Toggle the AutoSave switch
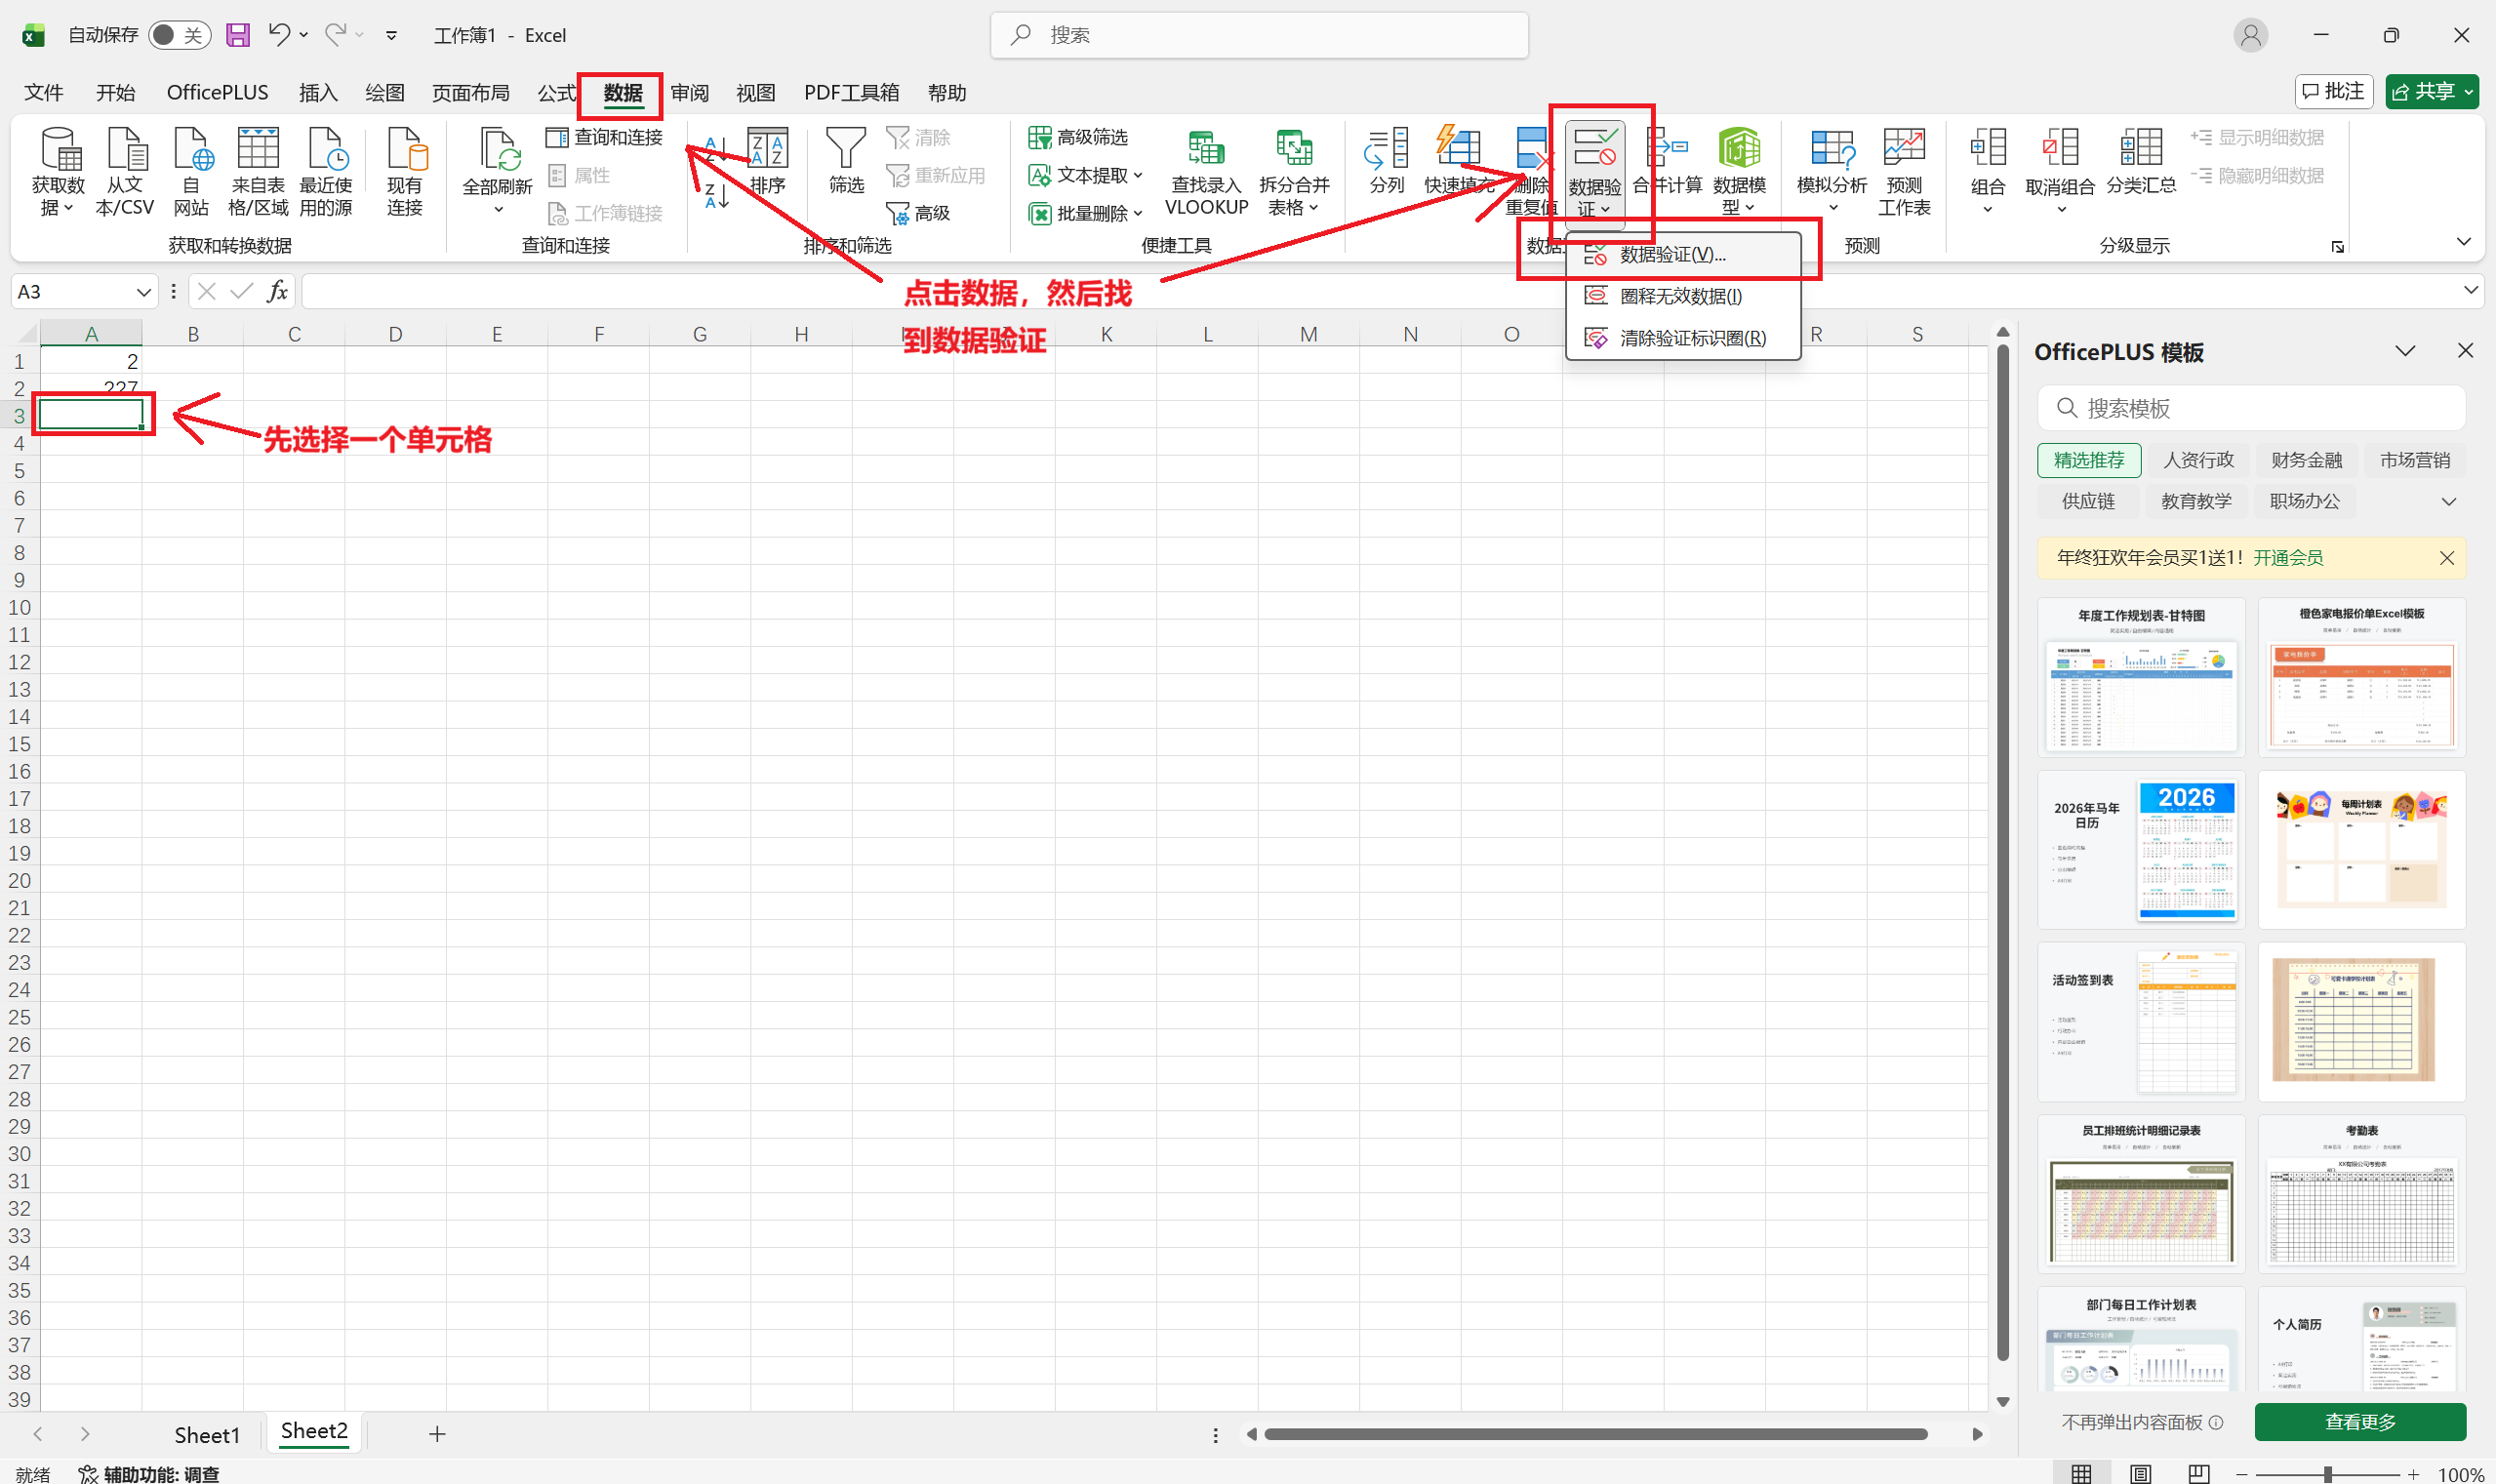 (x=179, y=35)
